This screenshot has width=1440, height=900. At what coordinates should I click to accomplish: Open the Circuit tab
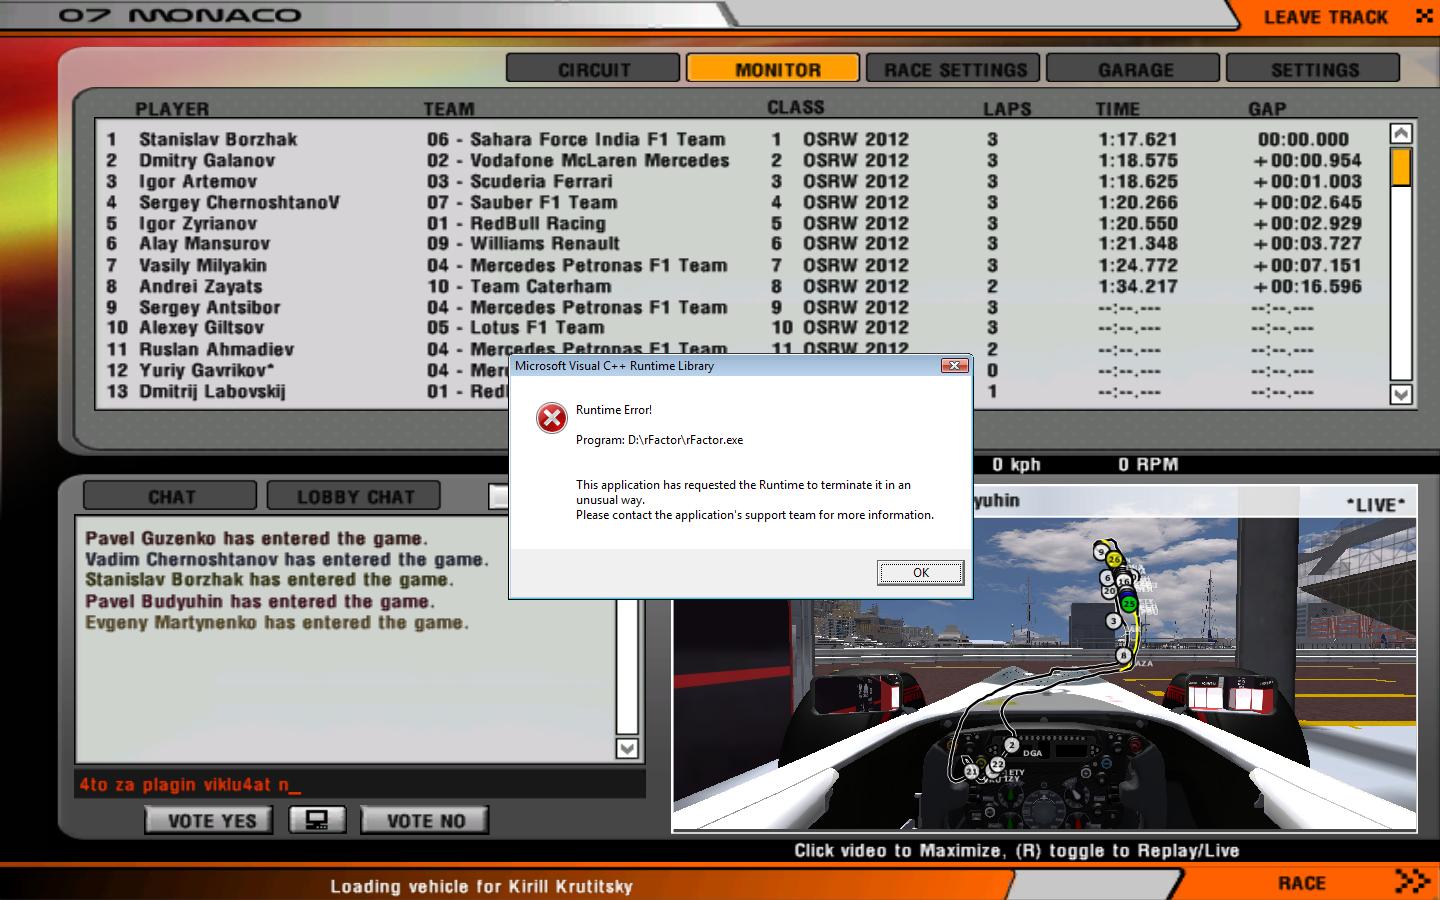coord(594,69)
